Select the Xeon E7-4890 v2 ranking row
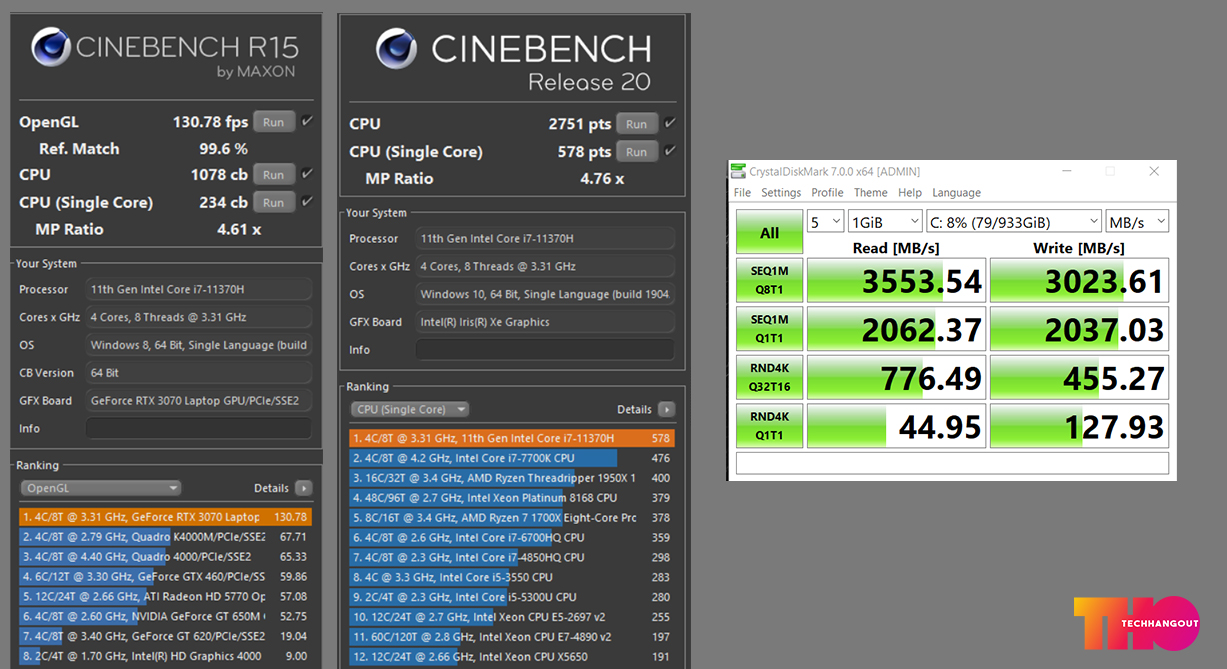1227x669 pixels. 512,637
